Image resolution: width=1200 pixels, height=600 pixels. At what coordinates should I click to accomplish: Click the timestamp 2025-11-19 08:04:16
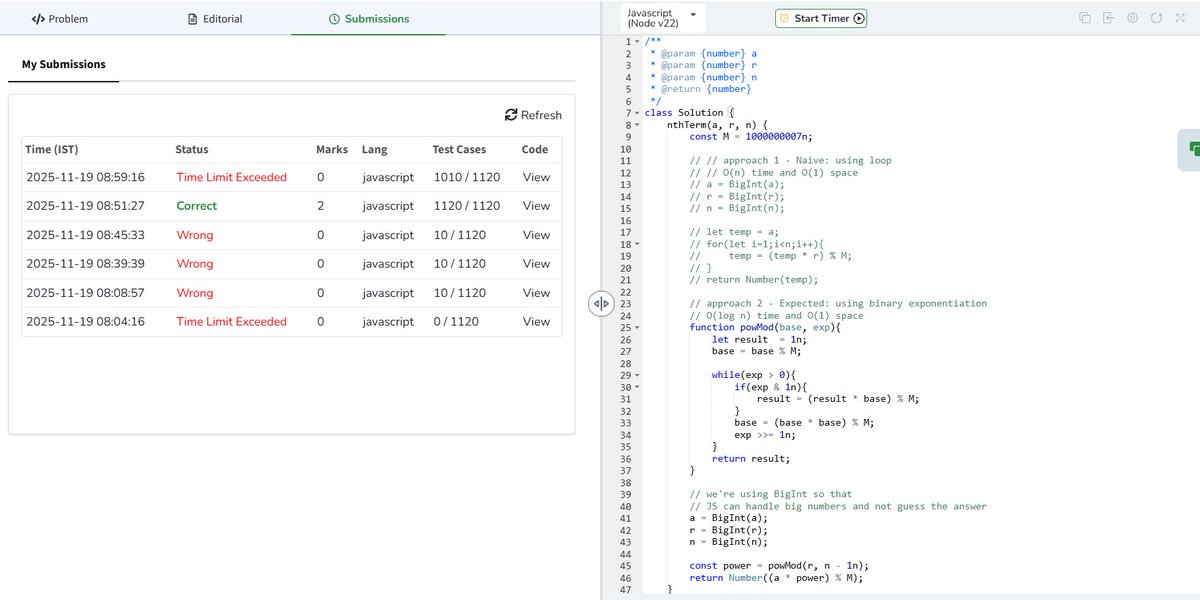click(85, 322)
